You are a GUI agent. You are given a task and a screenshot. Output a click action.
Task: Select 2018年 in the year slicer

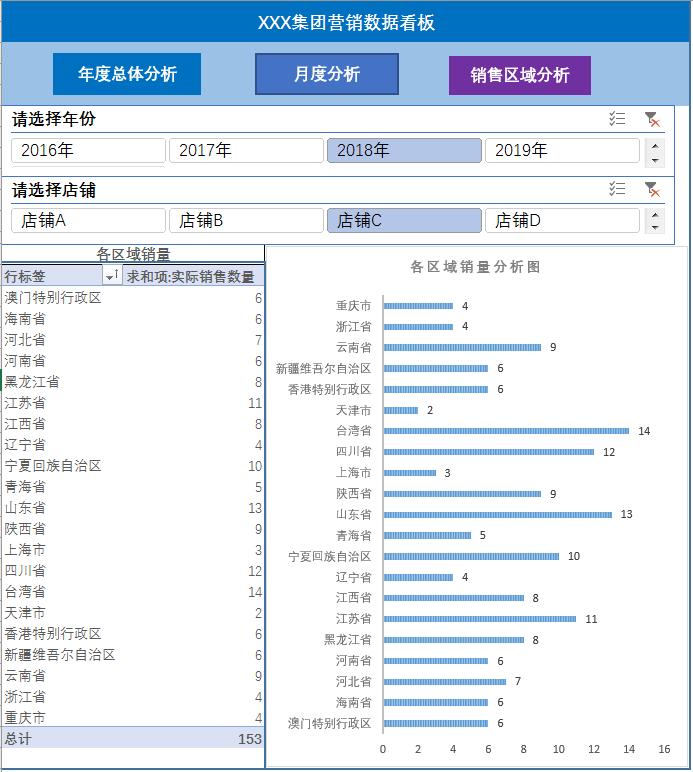coord(404,150)
